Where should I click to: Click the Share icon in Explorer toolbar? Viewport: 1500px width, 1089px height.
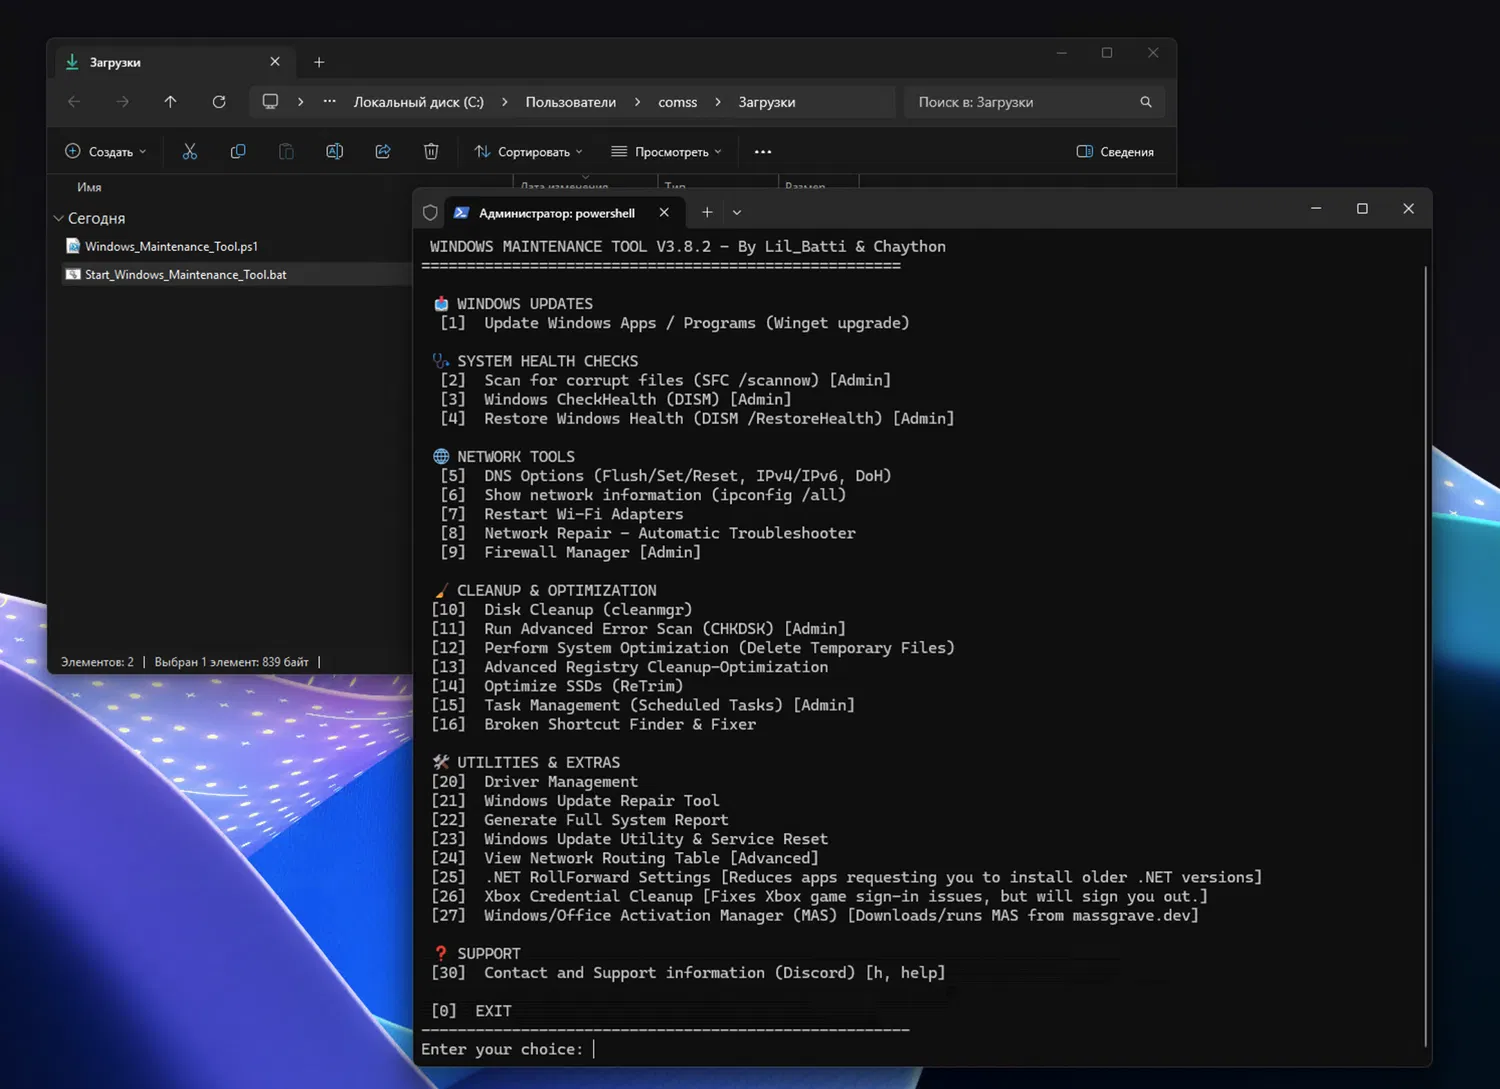383,152
